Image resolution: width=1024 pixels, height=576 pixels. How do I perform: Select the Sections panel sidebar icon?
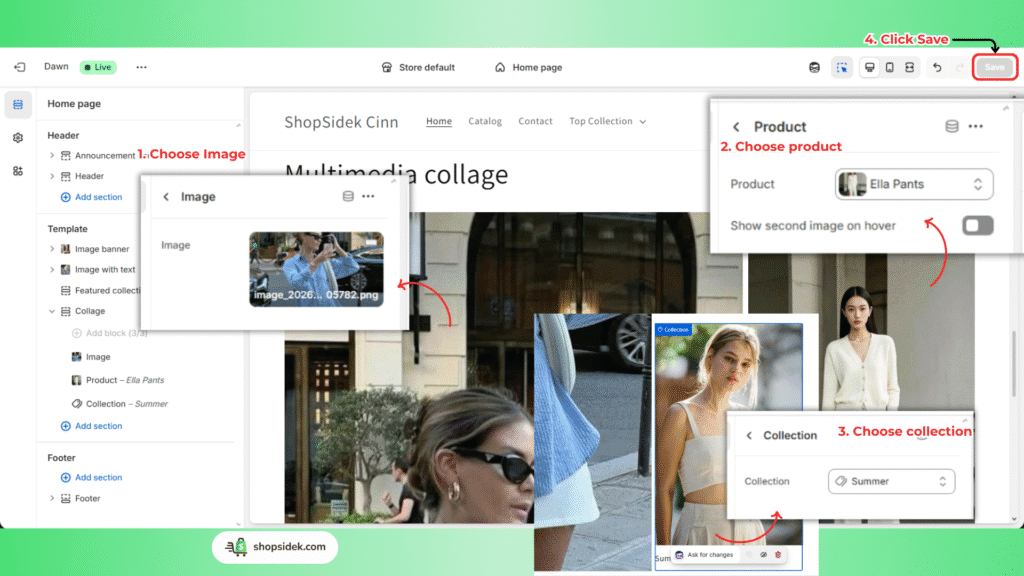pyautogui.click(x=18, y=104)
